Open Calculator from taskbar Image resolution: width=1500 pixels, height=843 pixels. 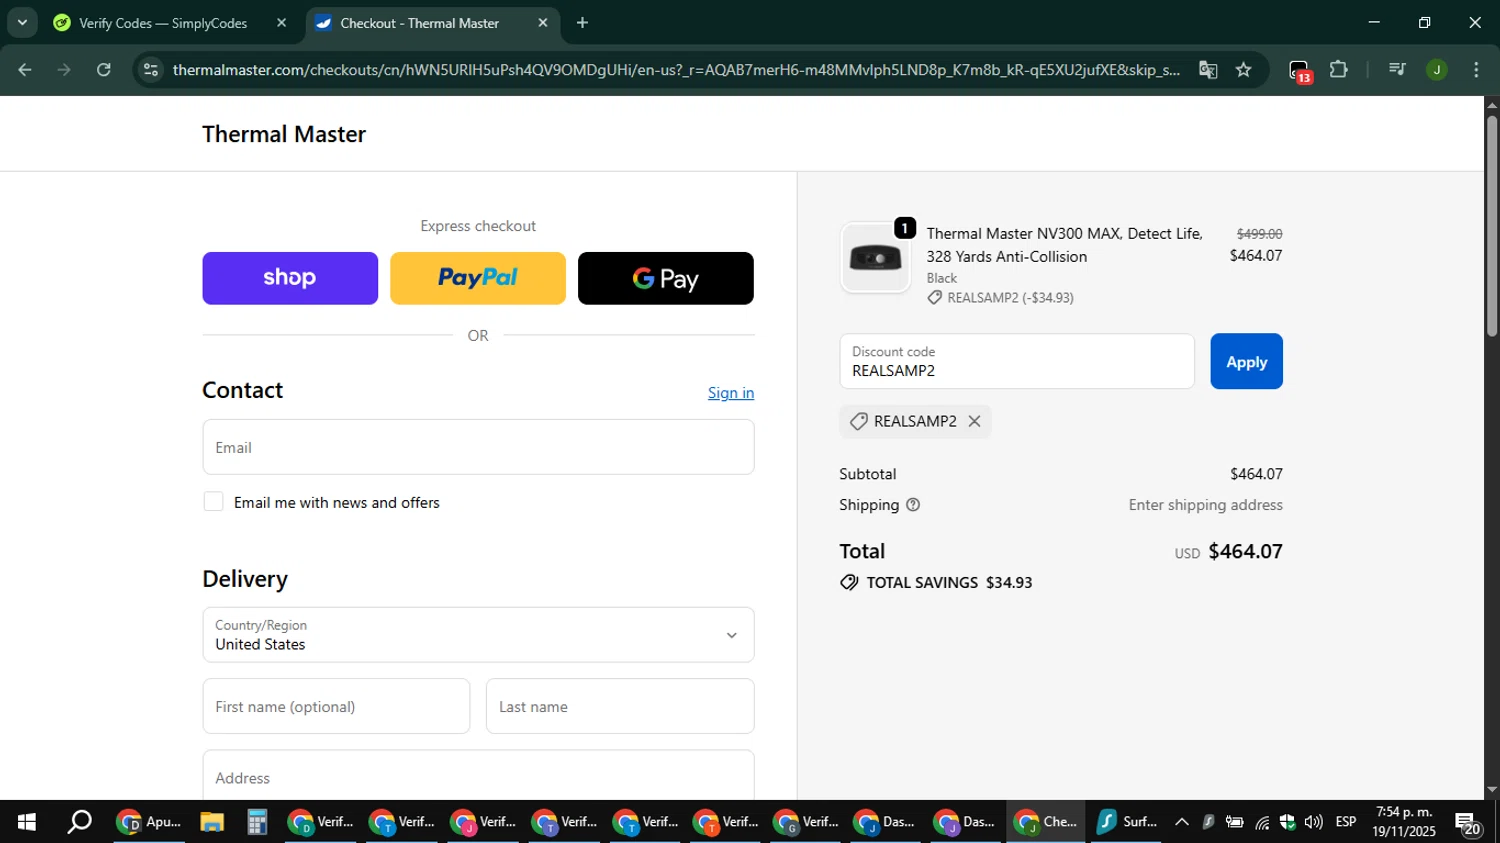257,822
